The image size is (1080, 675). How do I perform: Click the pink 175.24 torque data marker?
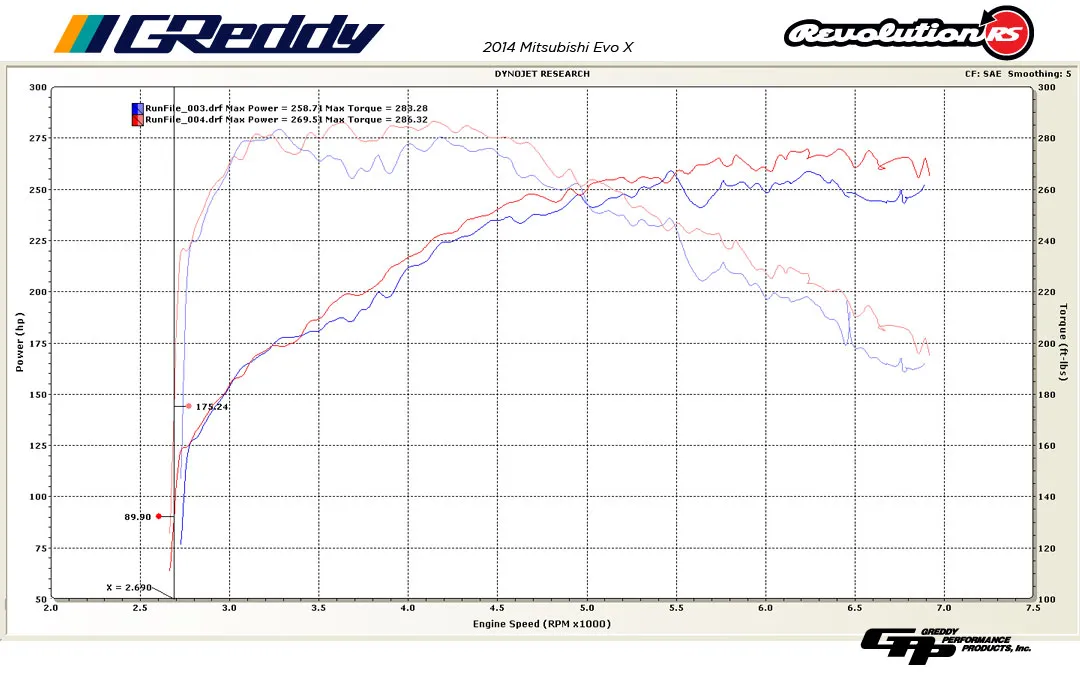[188, 406]
